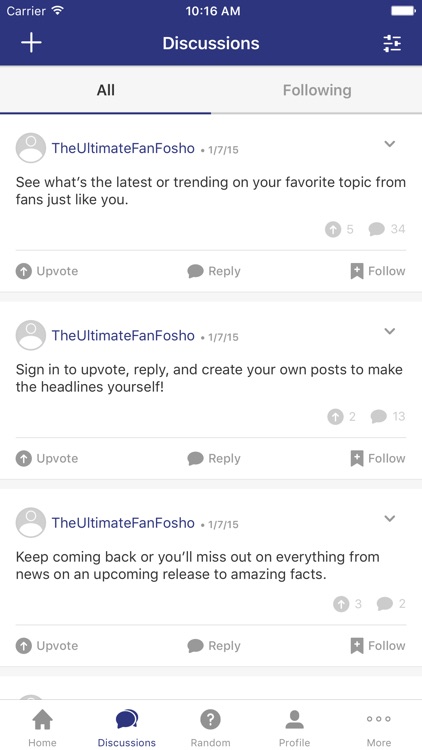Upvote the "See what's the latest" post
Image resolution: width=422 pixels, height=750 pixels.
pos(47,271)
